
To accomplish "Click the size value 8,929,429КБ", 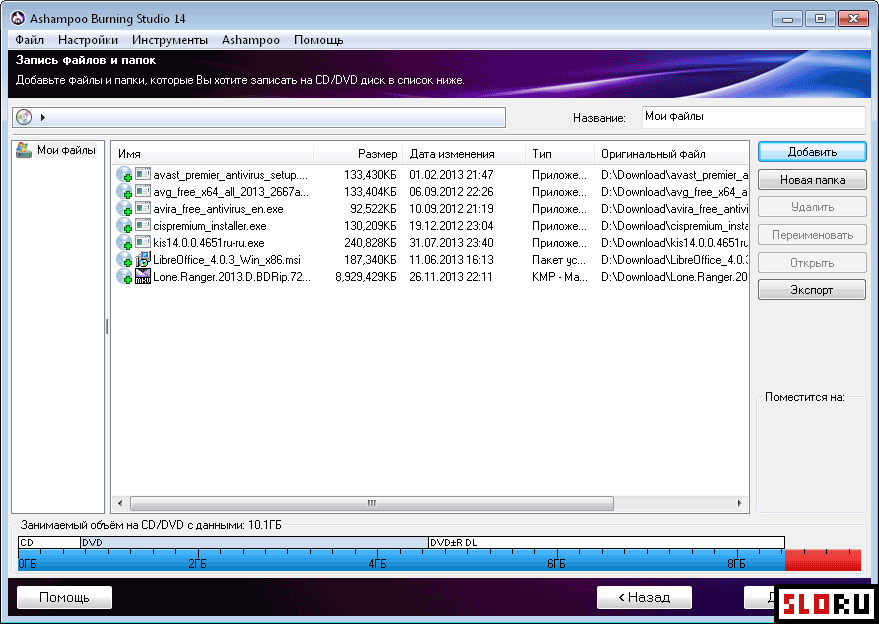I will point(366,276).
